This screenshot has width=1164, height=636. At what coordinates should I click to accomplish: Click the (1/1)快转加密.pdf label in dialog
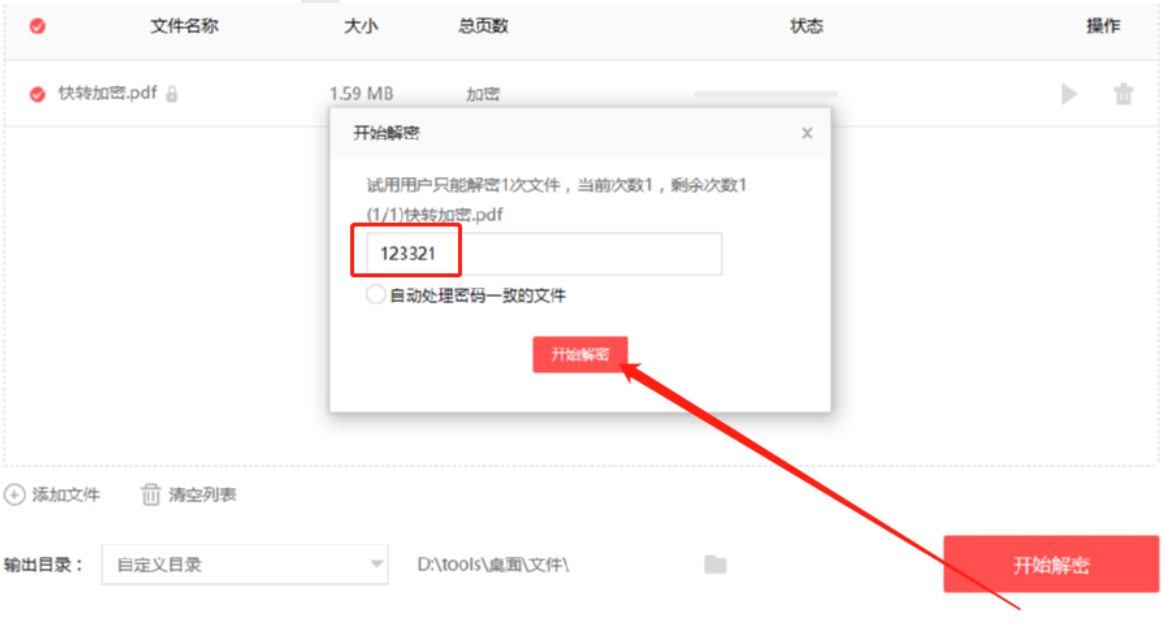(434, 215)
